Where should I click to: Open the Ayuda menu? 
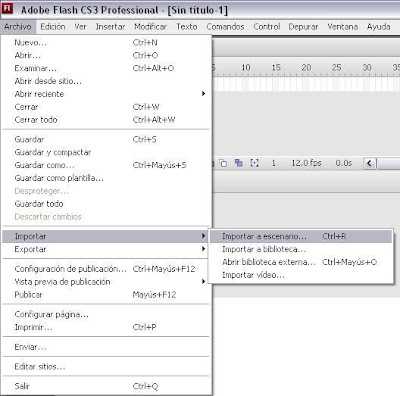[x=379, y=26]
